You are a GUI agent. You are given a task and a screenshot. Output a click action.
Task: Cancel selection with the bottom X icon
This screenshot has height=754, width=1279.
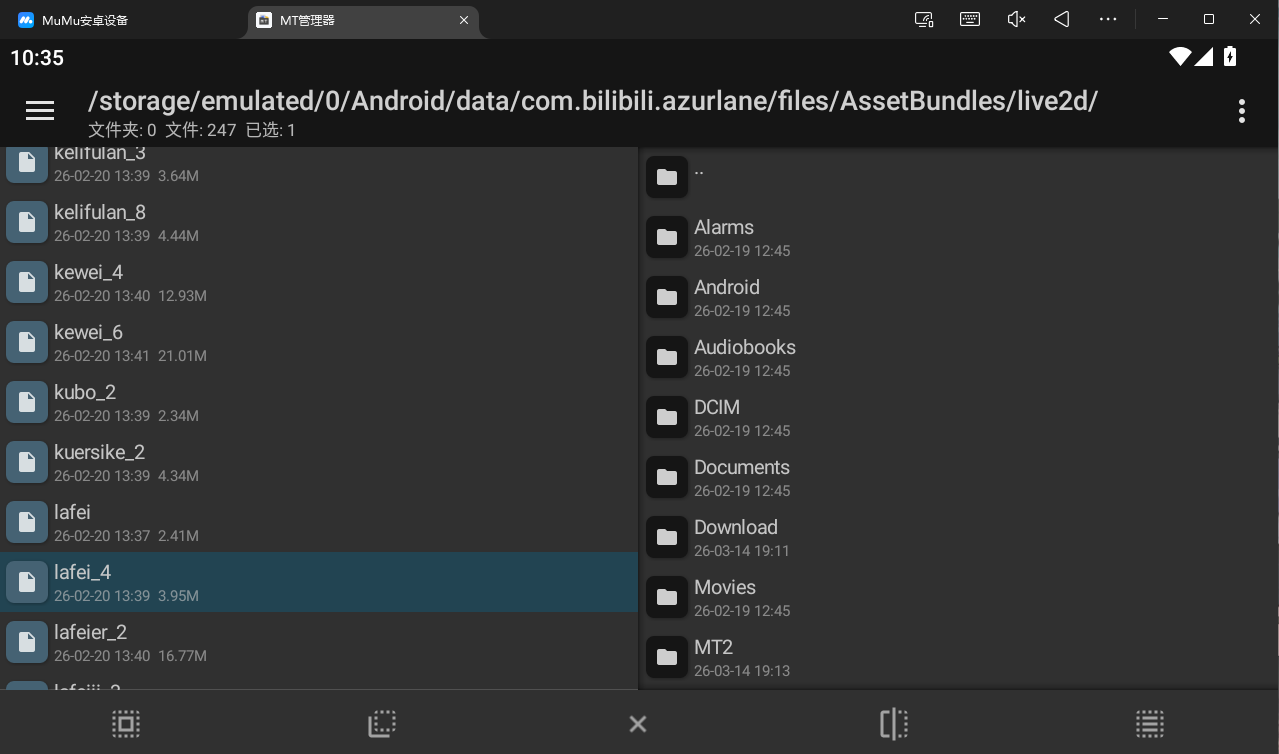(638, 724)
